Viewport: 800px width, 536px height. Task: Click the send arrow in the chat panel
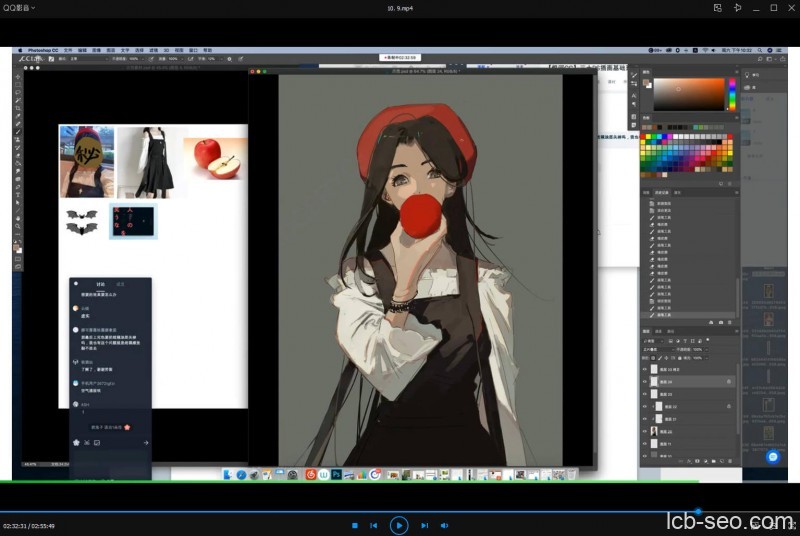[x=146, y=443]
